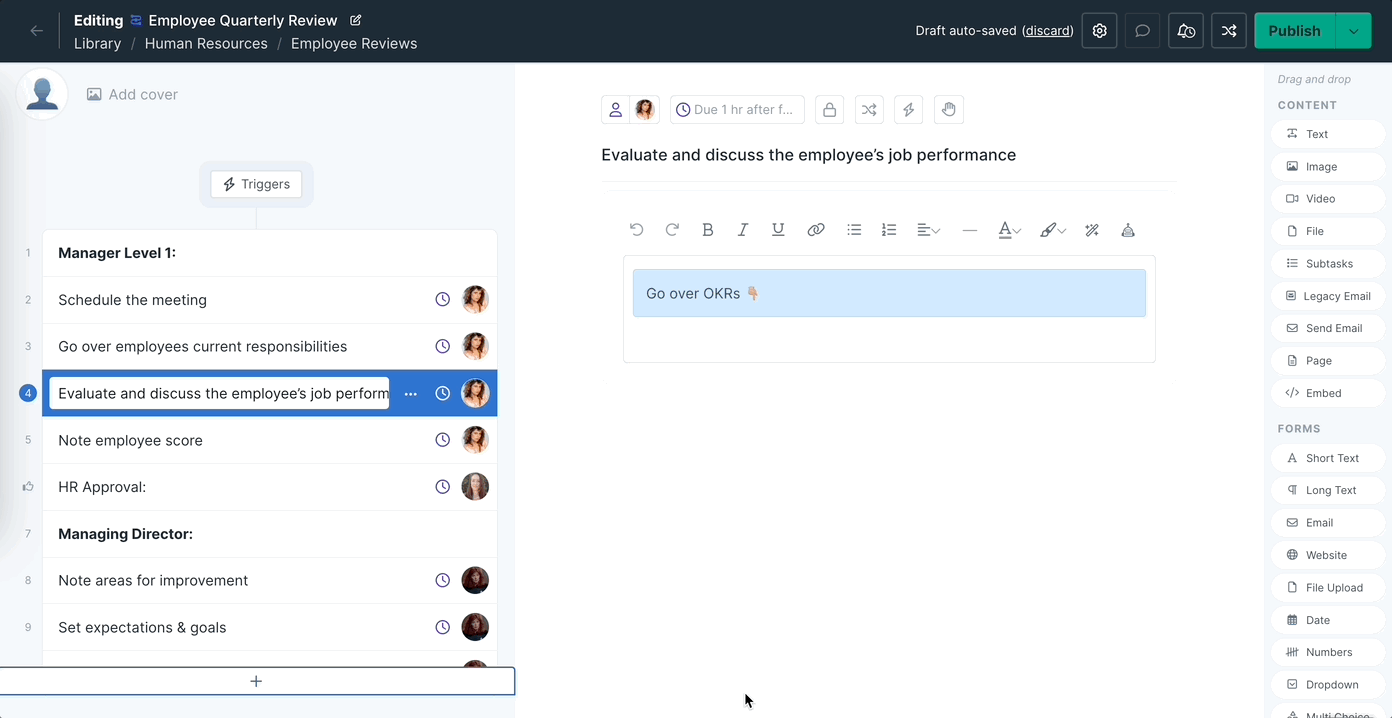Click the 'Go over OKRs' text block
Image resolution: width=1392 pixels, height=718 pixels.
(889, 293)
